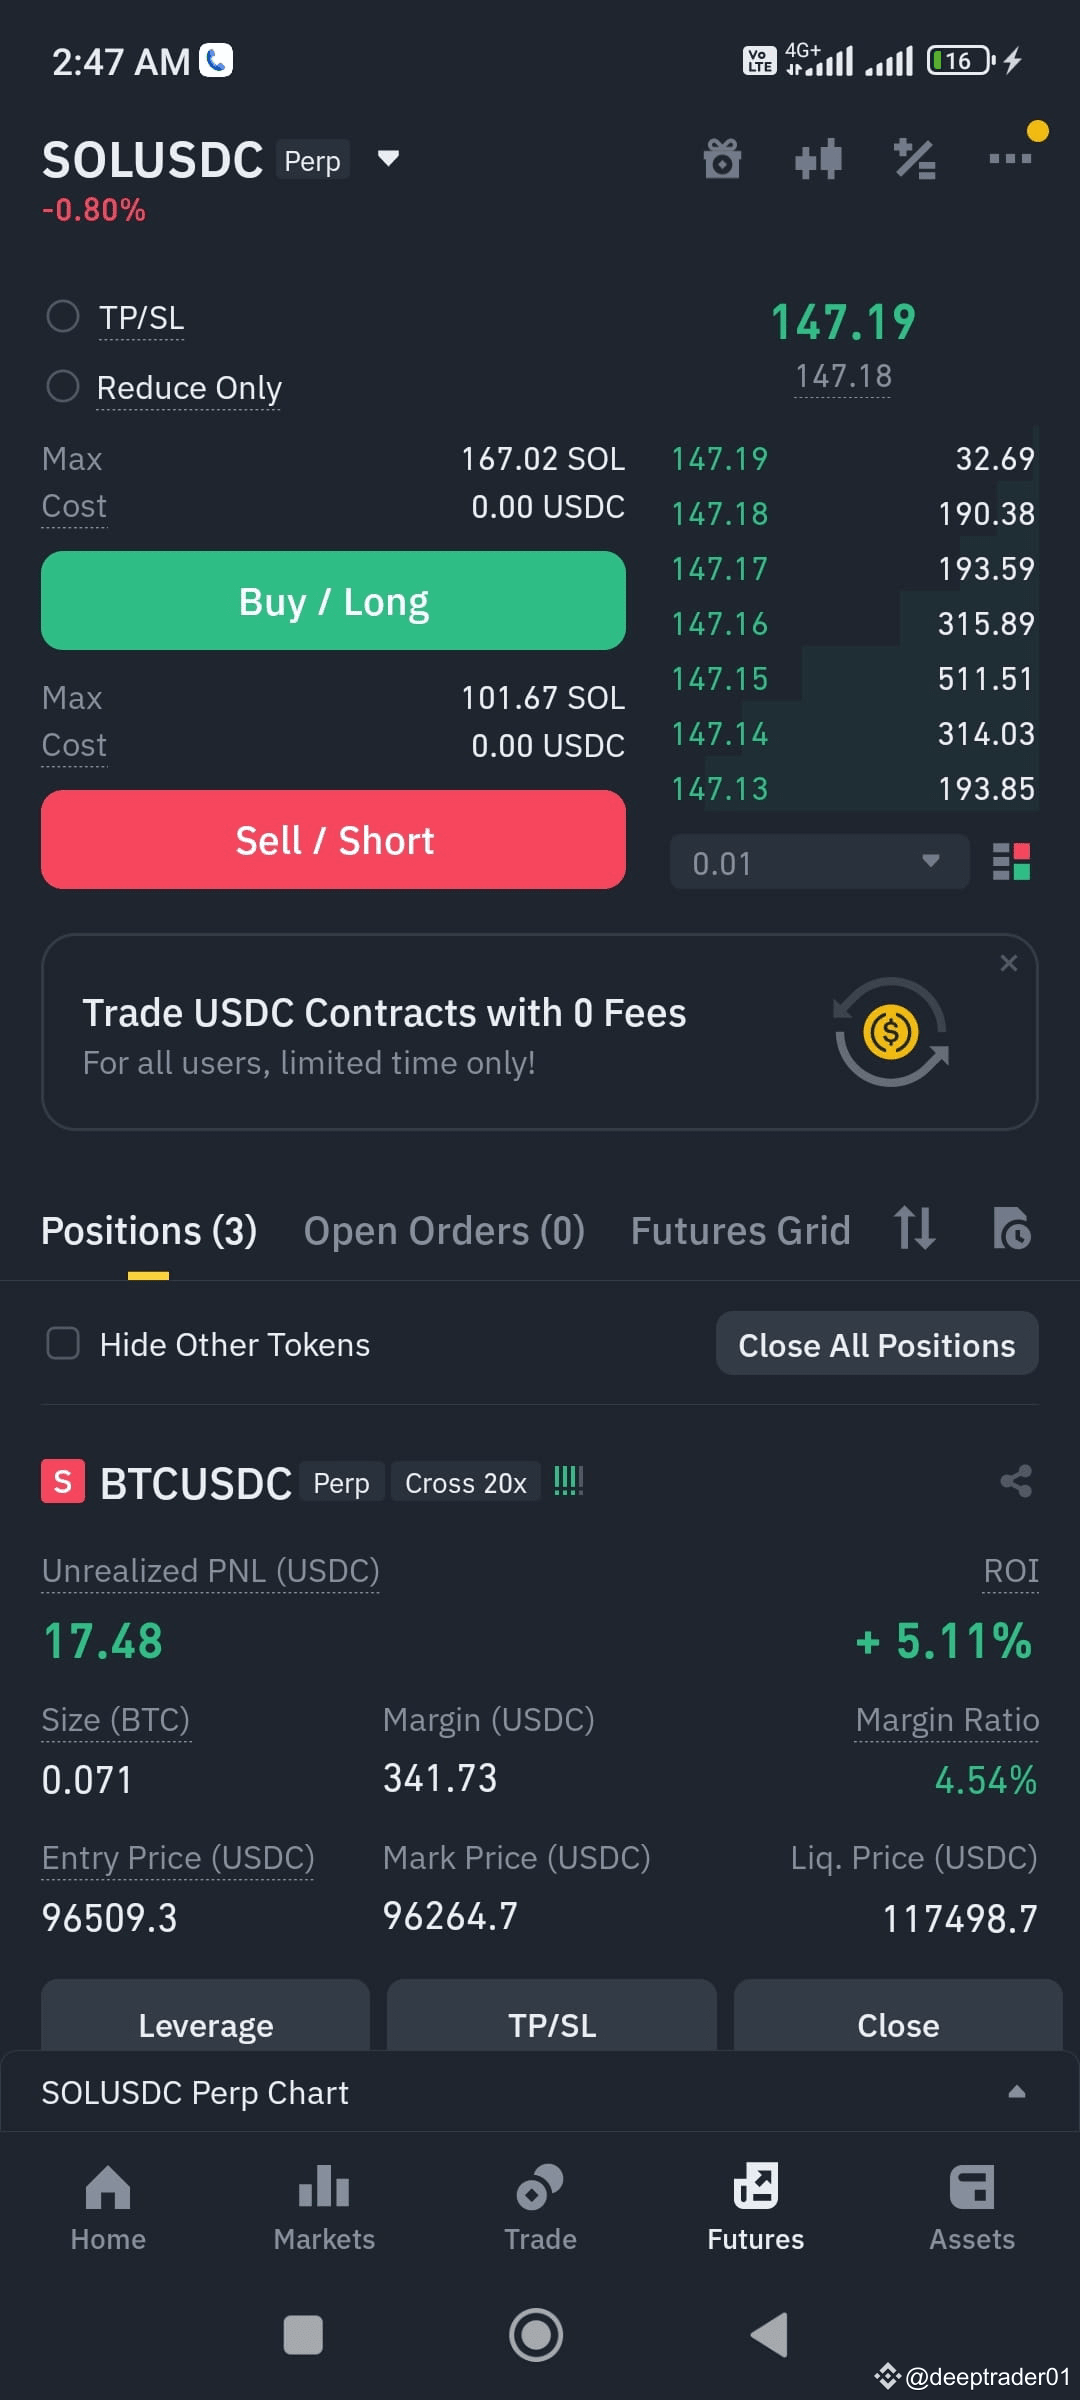This screenshot has width=1080, height=2400.
Task: Open the gift rewards icon
Action: tap(722, 159)
